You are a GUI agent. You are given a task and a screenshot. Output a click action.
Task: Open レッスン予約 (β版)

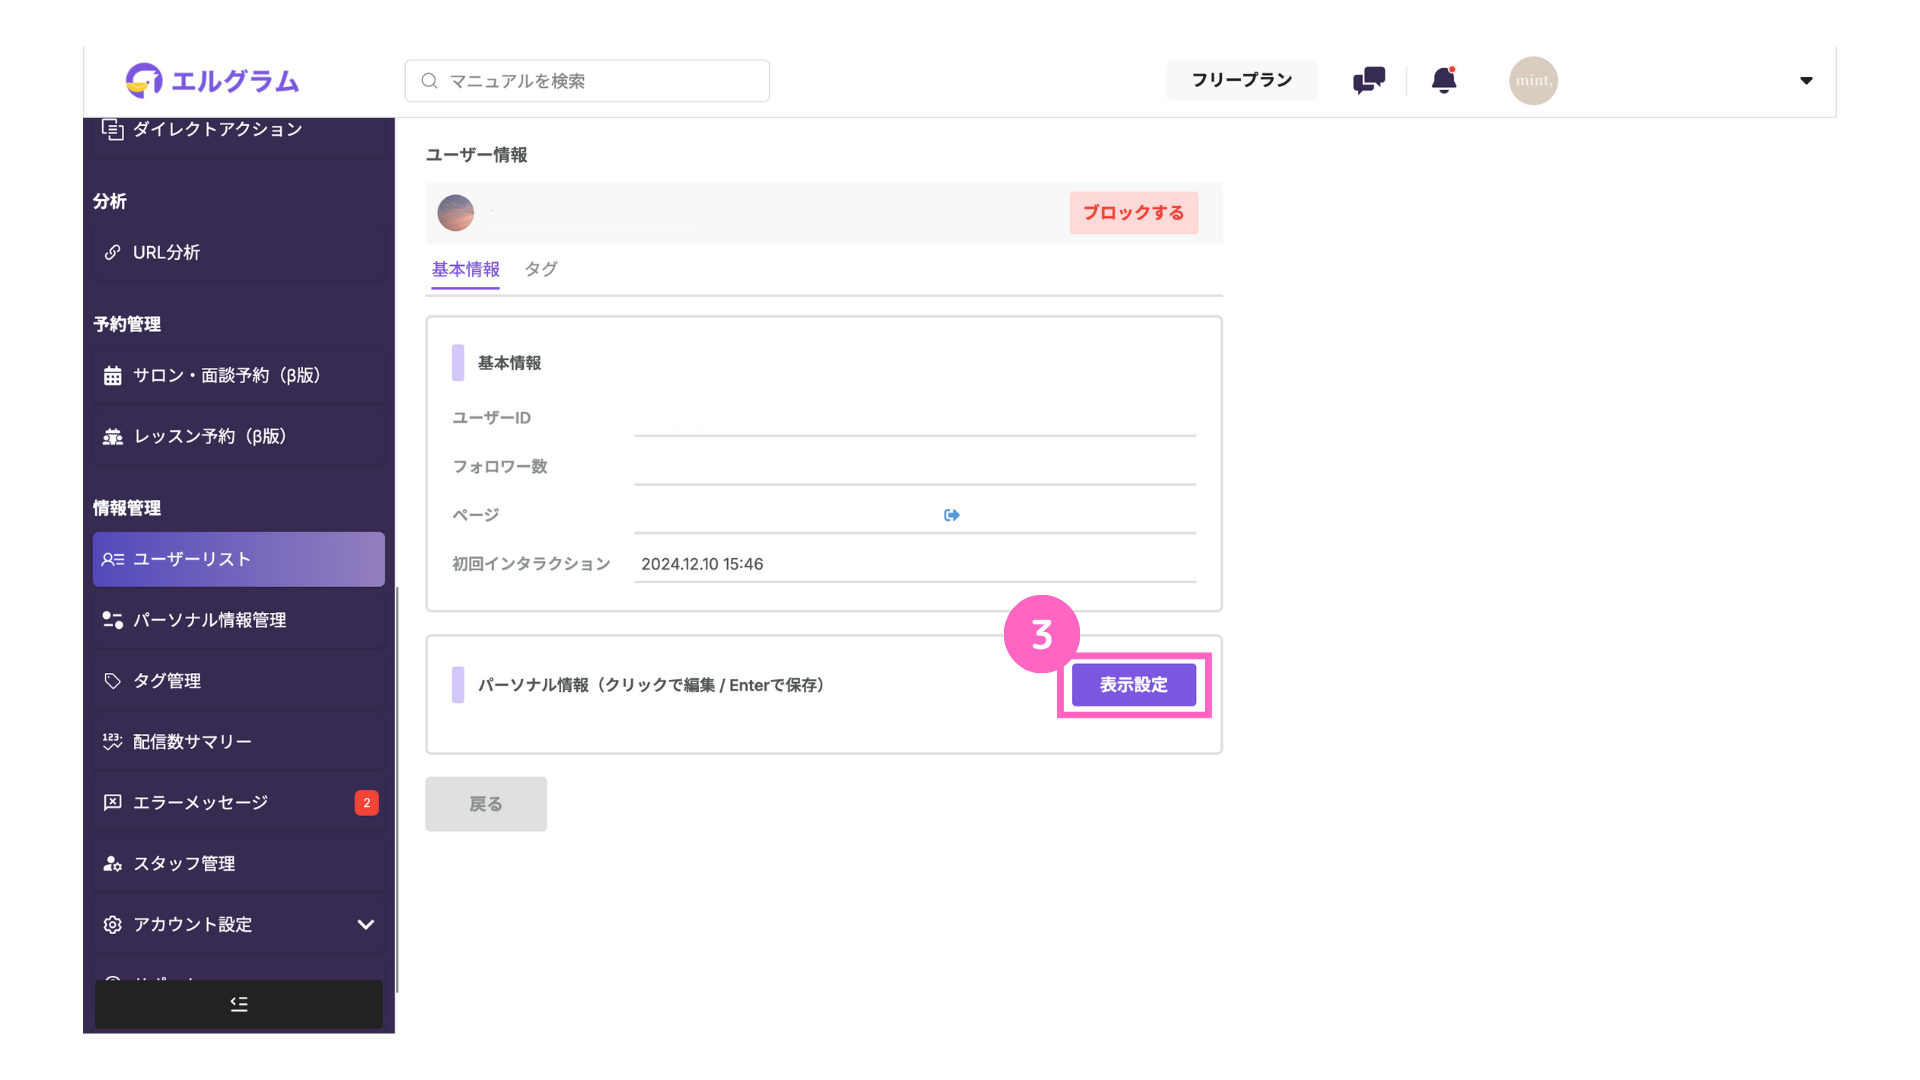pos(239,437)
